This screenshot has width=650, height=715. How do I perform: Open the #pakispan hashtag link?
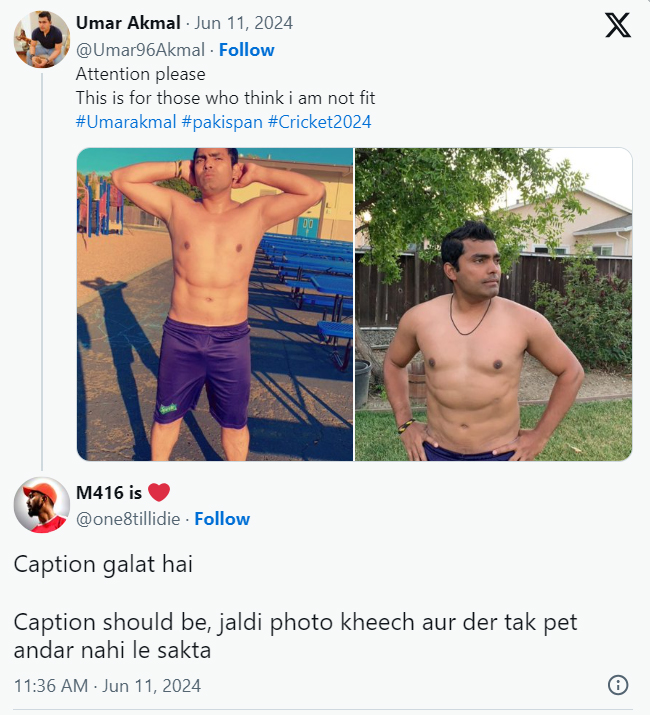221,122
